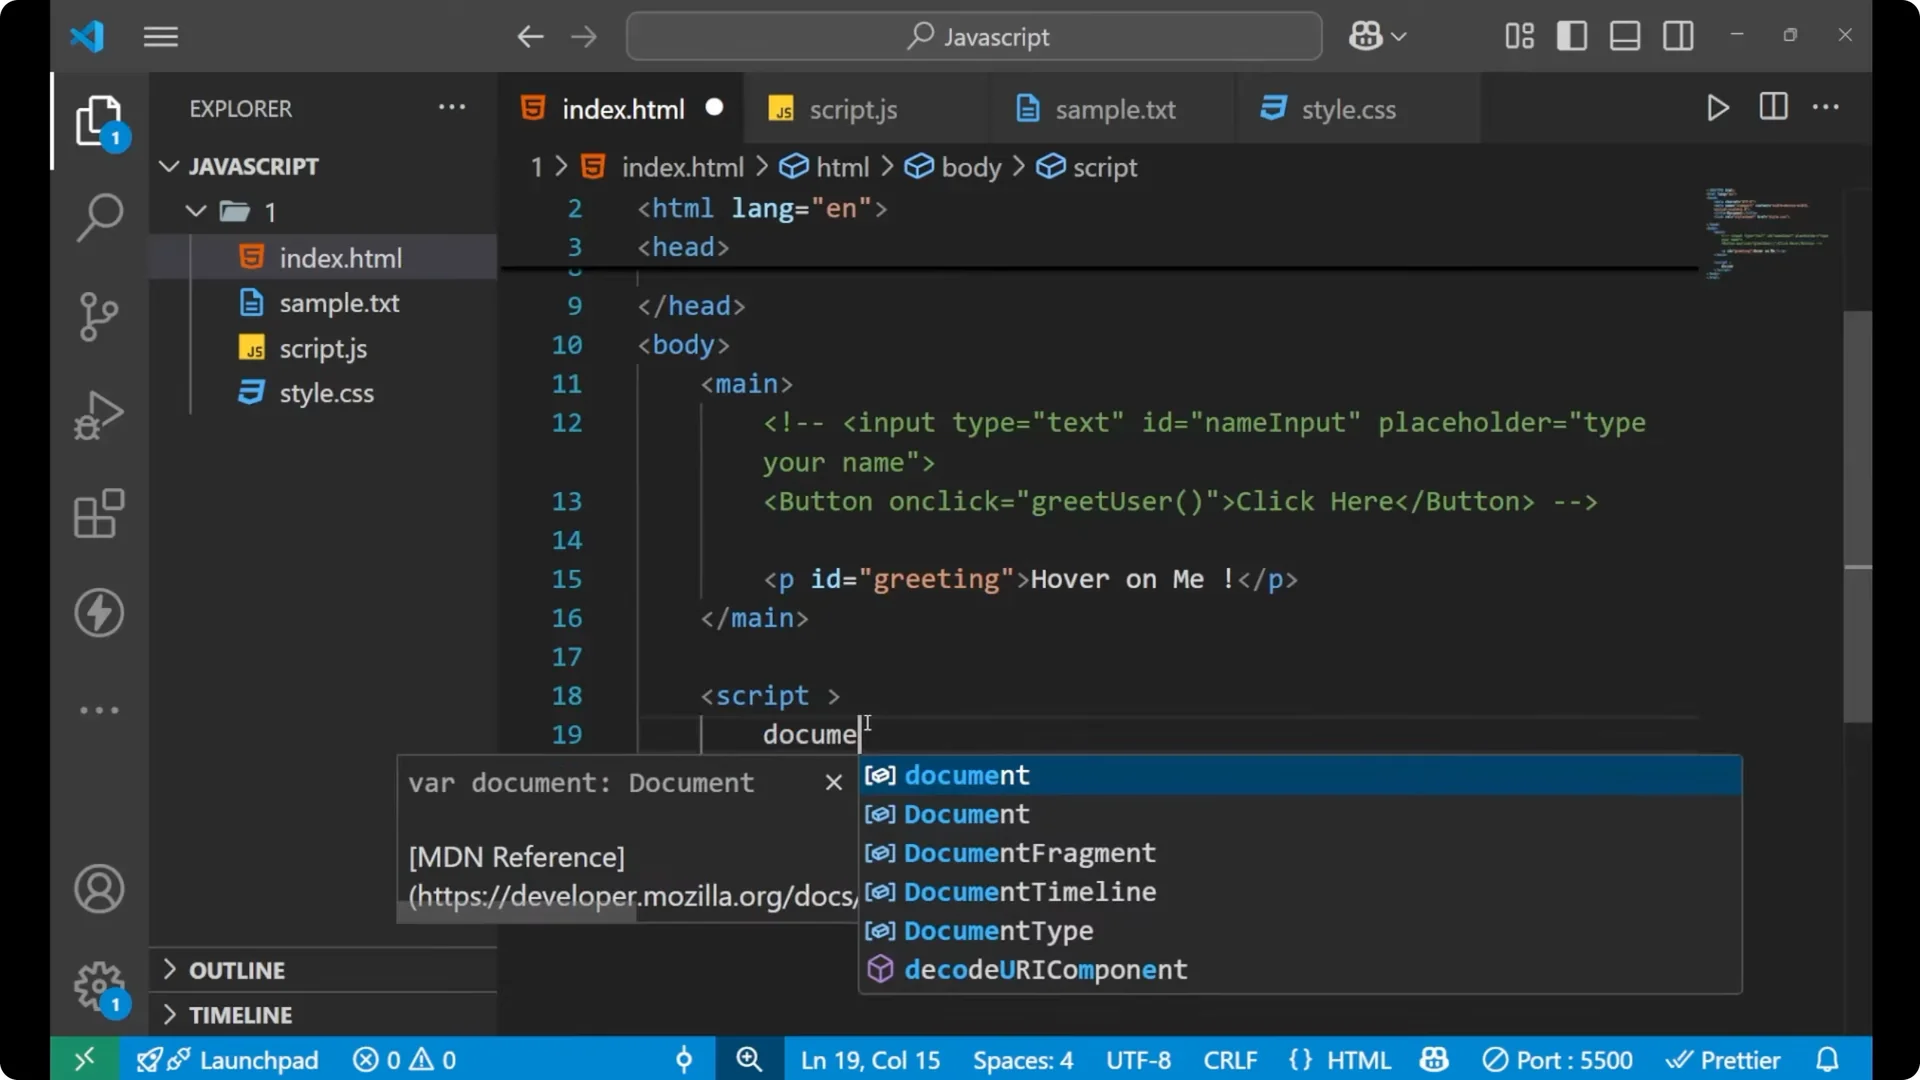Open the Accounts icon in the activity bar
Viewport: 1920px width, 1080px height.
coord(98,889)
